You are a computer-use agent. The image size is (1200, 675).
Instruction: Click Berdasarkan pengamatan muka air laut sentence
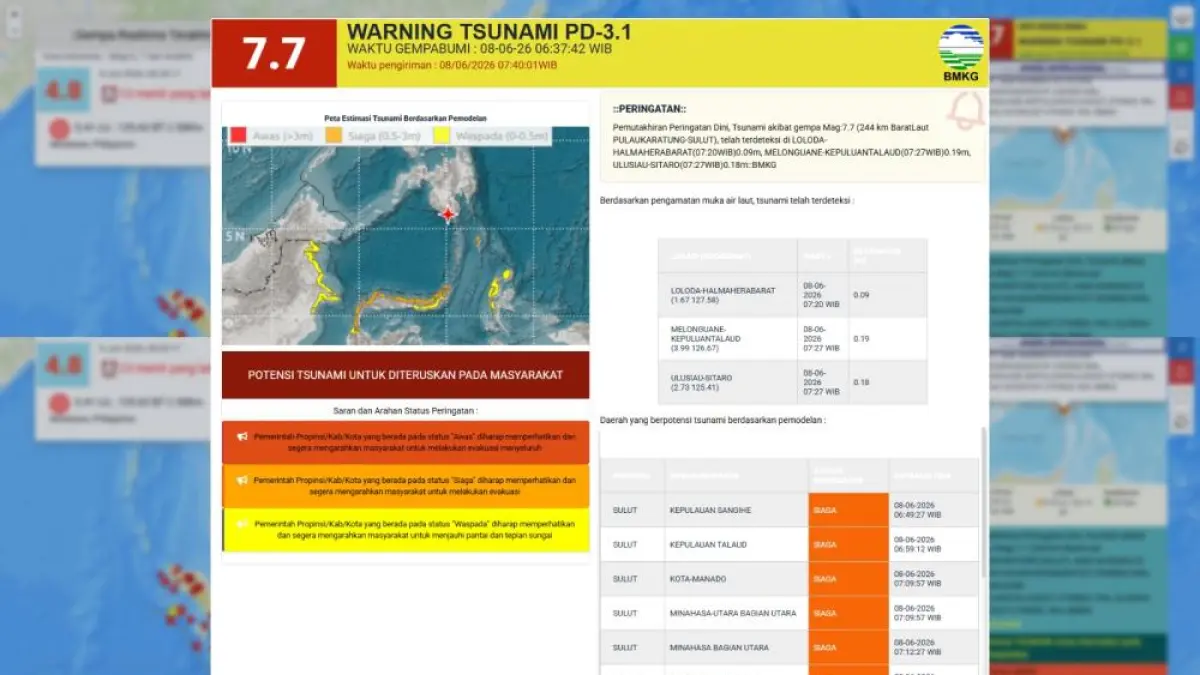pyautogui.click(x=727, y=200)
